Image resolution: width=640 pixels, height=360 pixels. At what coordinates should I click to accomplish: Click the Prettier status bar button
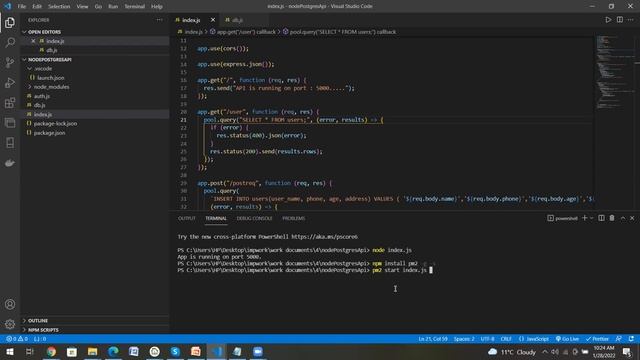pyautogui.click(x=597, y=339)
